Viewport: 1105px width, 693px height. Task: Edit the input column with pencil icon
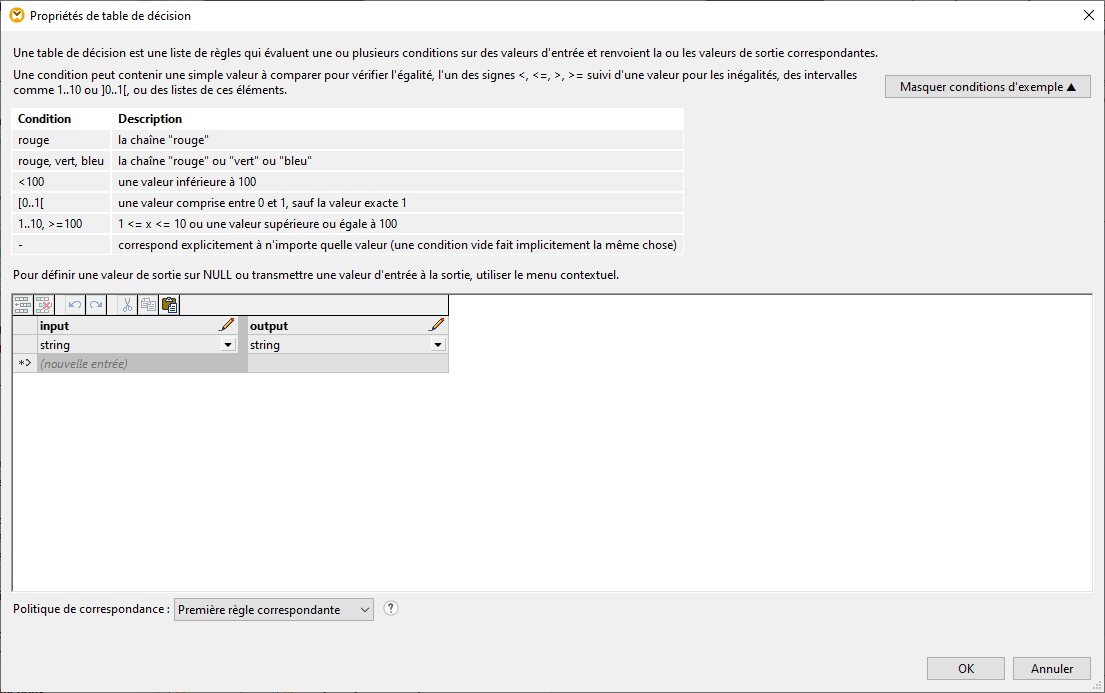(227, 325)
